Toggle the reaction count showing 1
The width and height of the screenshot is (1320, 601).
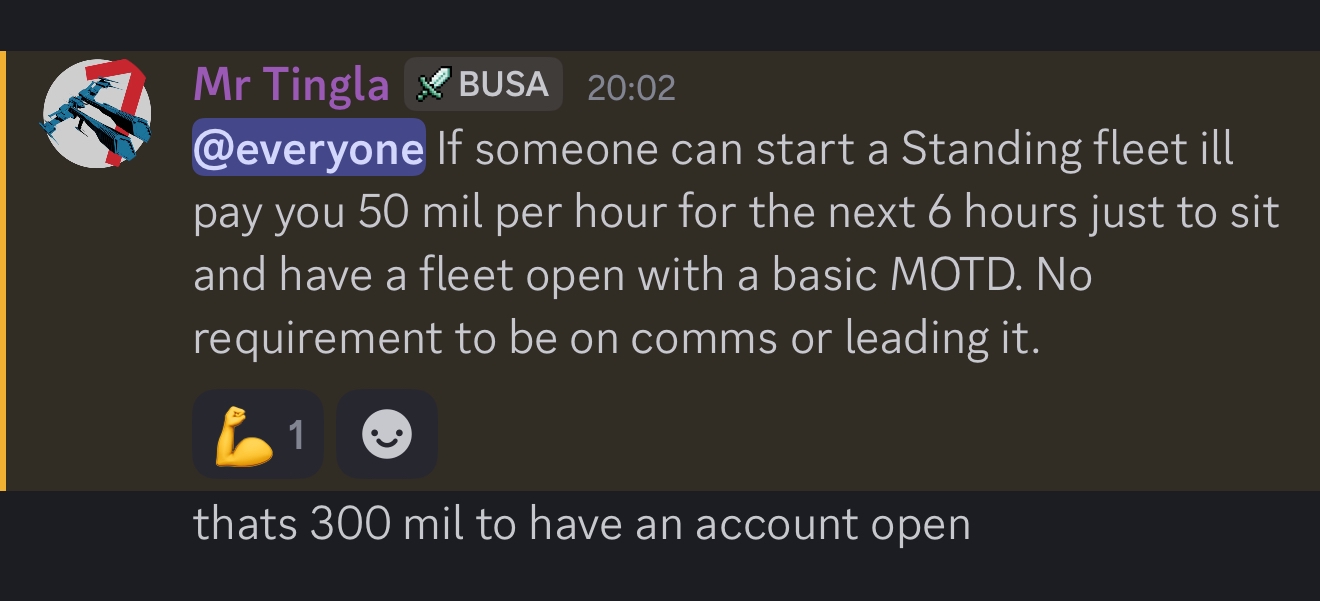pos(296,436)
